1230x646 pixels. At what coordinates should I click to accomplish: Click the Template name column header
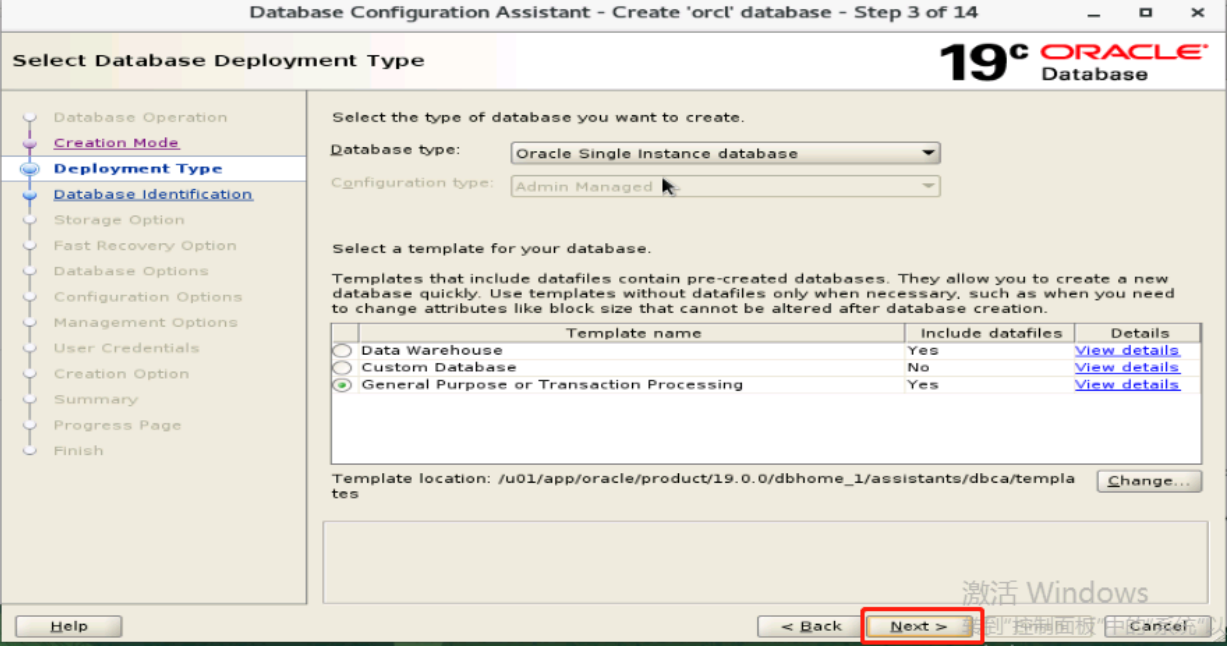(x=632, y=333)
